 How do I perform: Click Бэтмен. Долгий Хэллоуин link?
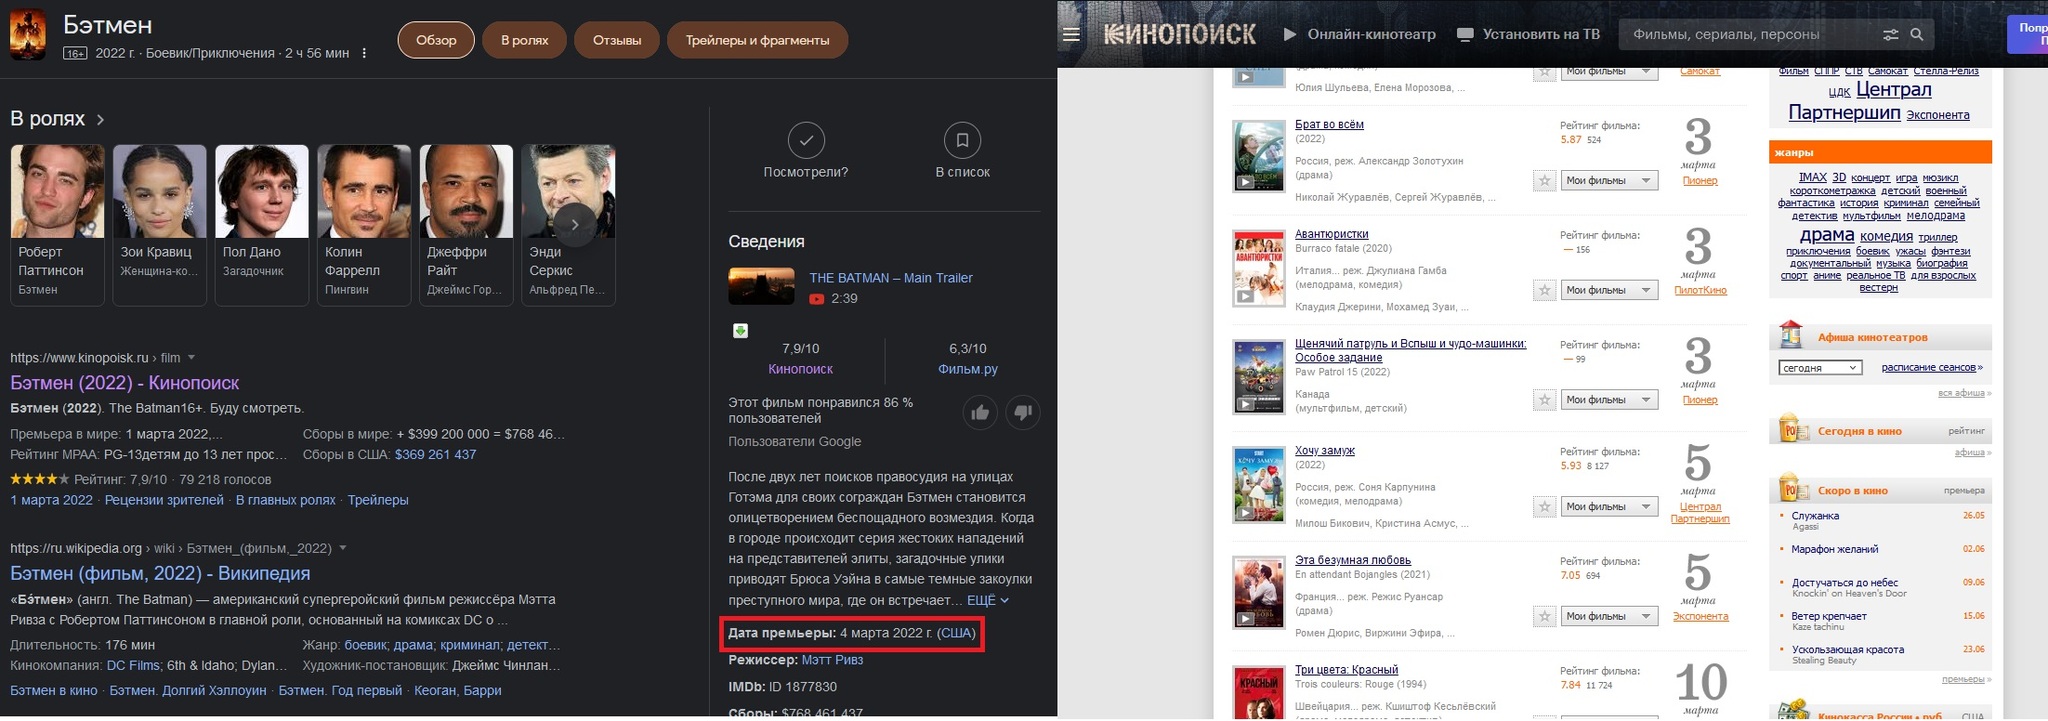tap(188, 690)
